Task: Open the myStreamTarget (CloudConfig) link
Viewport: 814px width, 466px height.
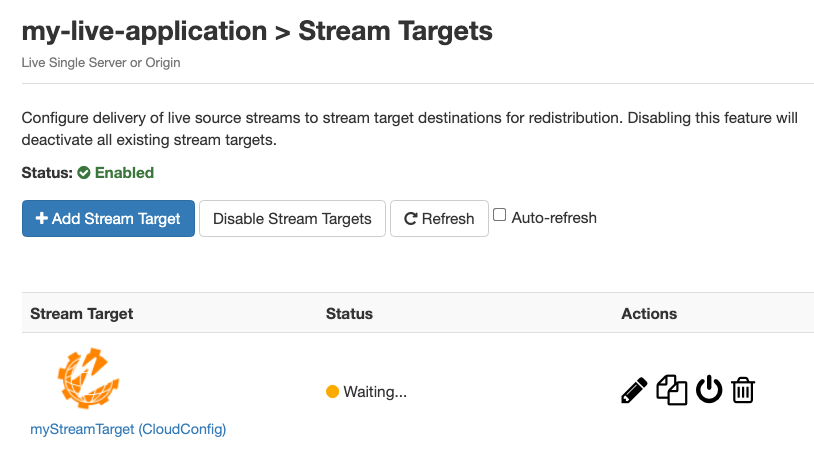Action: coord(128,430)
